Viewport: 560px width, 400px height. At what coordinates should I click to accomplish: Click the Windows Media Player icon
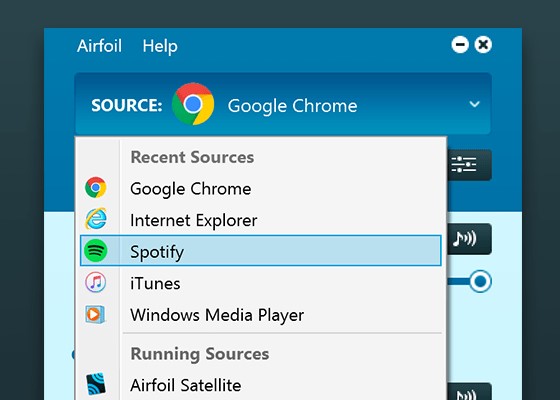tap(95, 314)
